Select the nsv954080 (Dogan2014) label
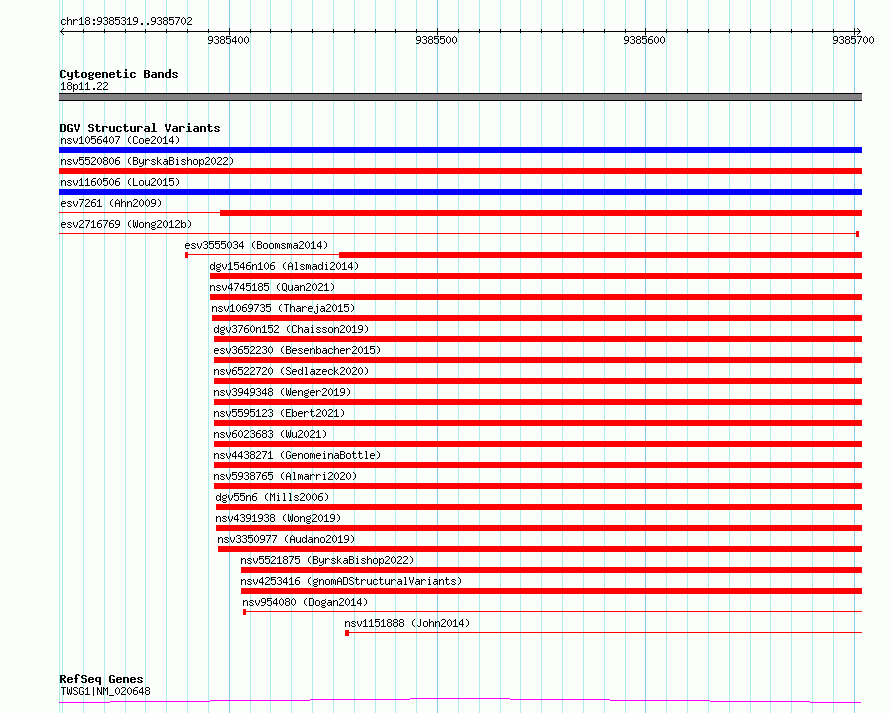The image size is (890, 713). (x=305, y=602)
